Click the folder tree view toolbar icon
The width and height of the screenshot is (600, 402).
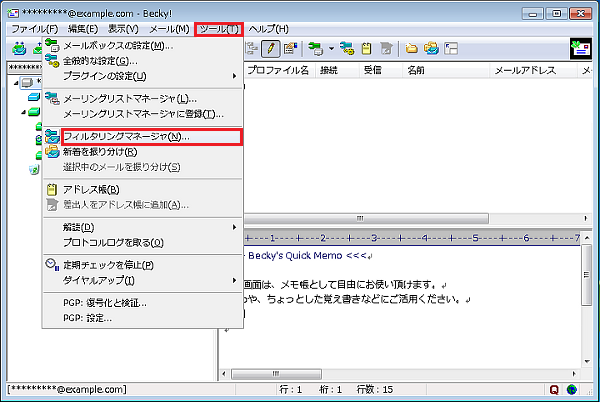tap(251, 49)
